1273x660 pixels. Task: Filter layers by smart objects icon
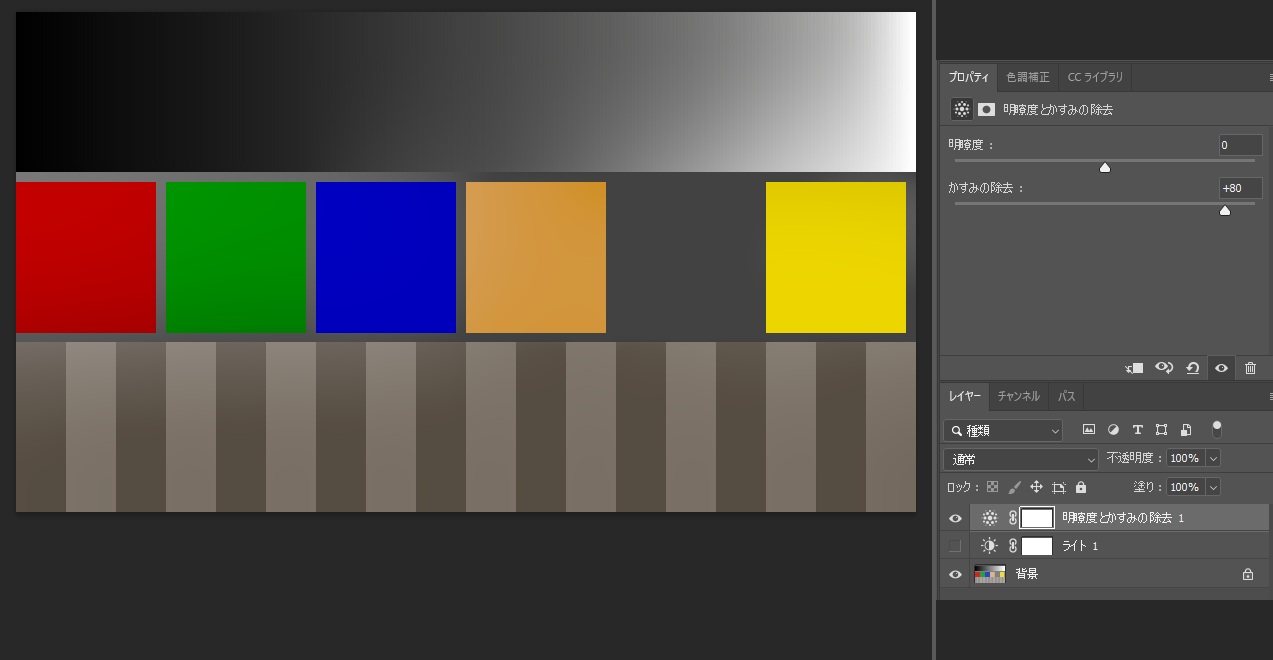[1185, 430]
